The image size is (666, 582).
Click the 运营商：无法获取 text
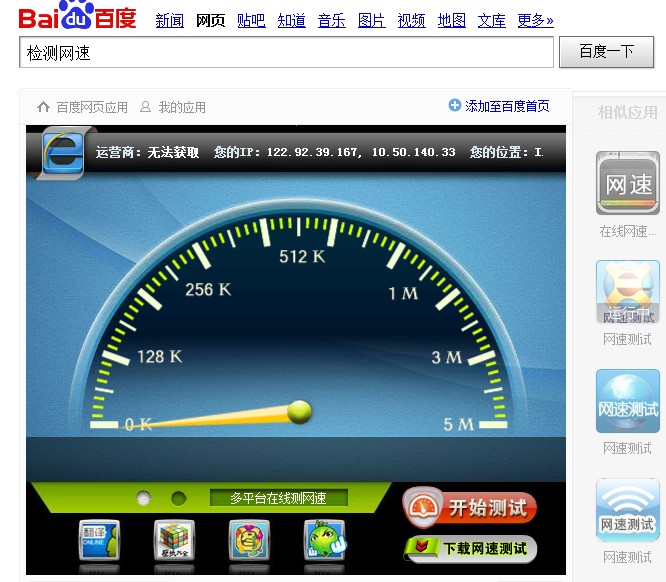tap(147, 152)
